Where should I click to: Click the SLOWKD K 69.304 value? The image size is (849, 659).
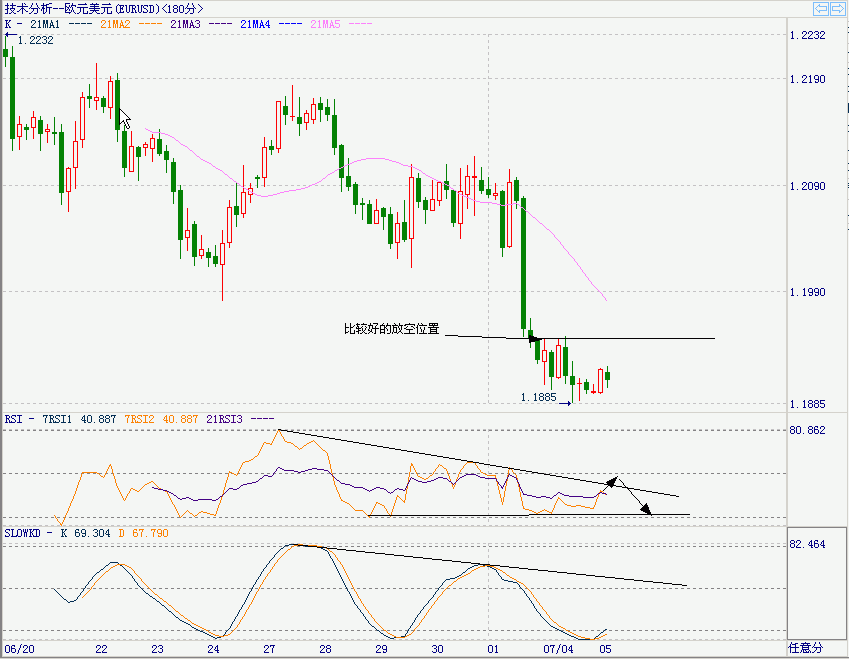click(85, 533)
